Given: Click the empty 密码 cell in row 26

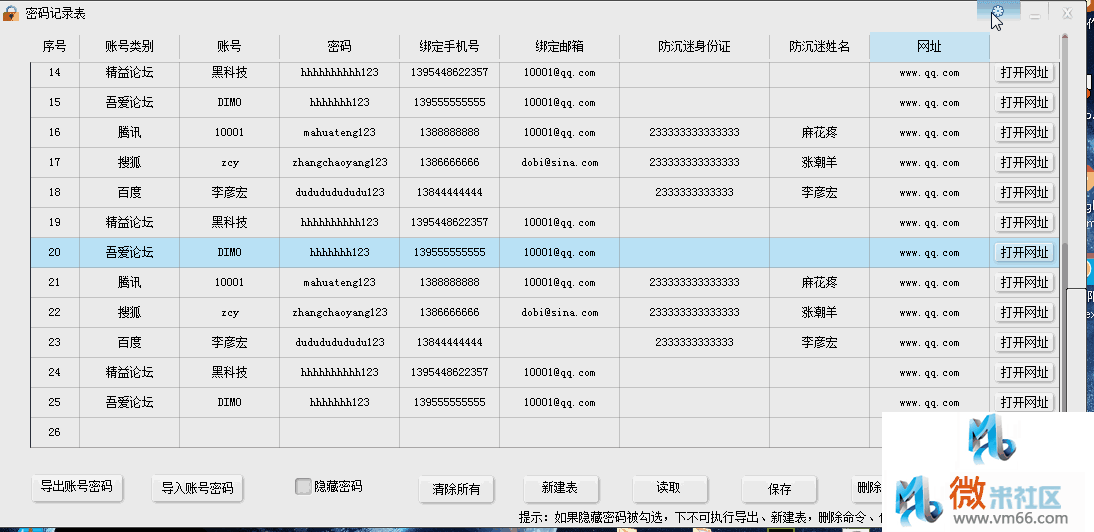Looking at the screenshot, I should (339, 432).
